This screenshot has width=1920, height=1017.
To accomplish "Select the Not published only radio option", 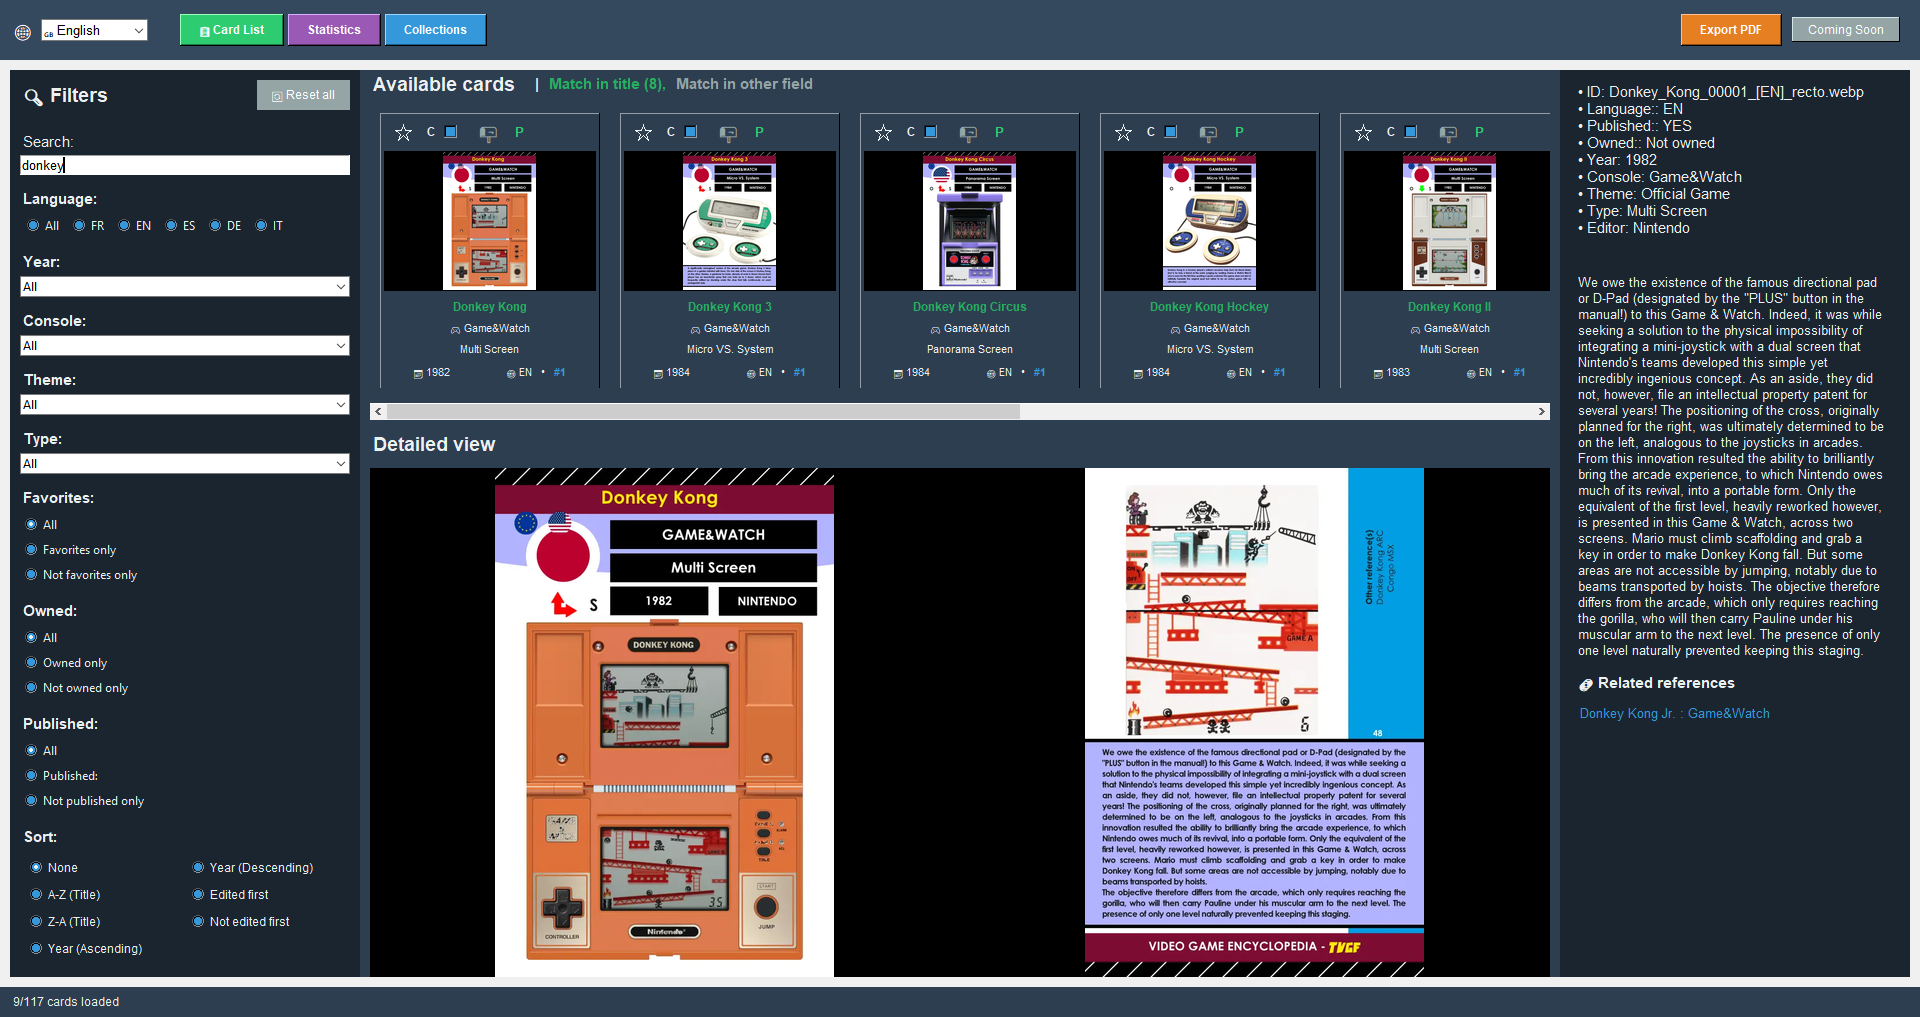I will click(x=32, y=801).
